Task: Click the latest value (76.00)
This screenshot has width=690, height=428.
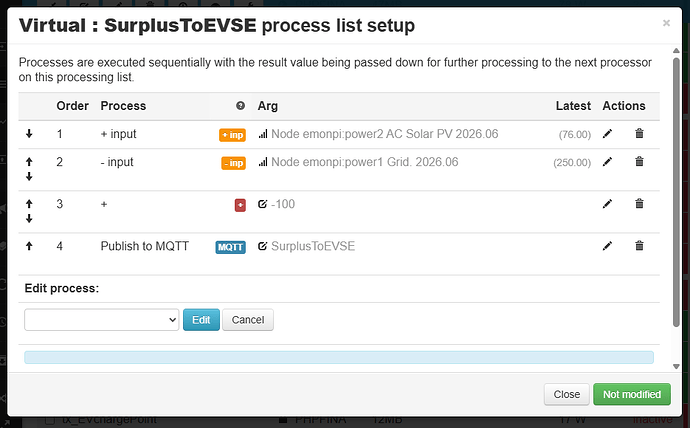Action: tap(575, 135)
